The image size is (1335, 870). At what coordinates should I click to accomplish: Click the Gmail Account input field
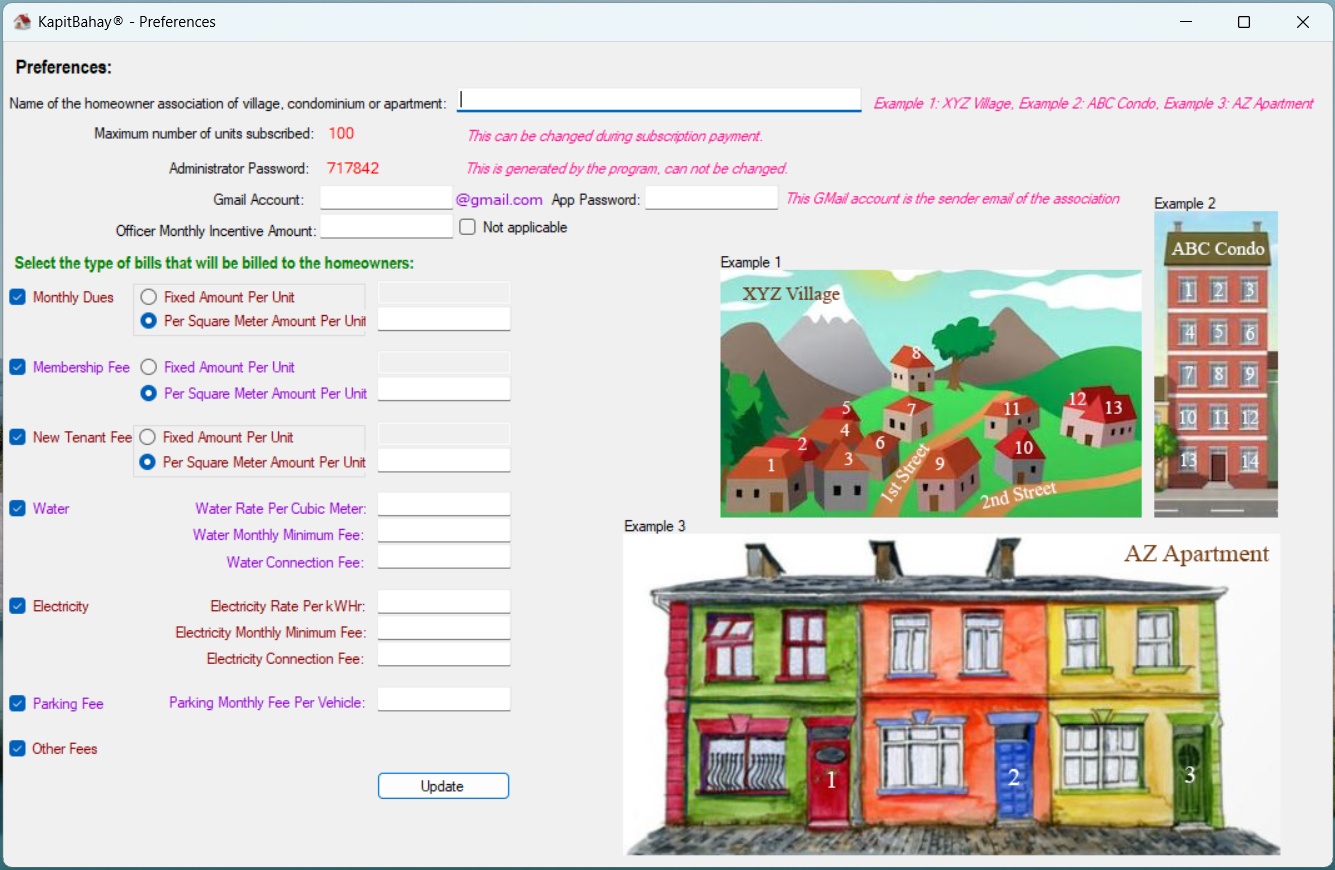click(x=386, y=198)
